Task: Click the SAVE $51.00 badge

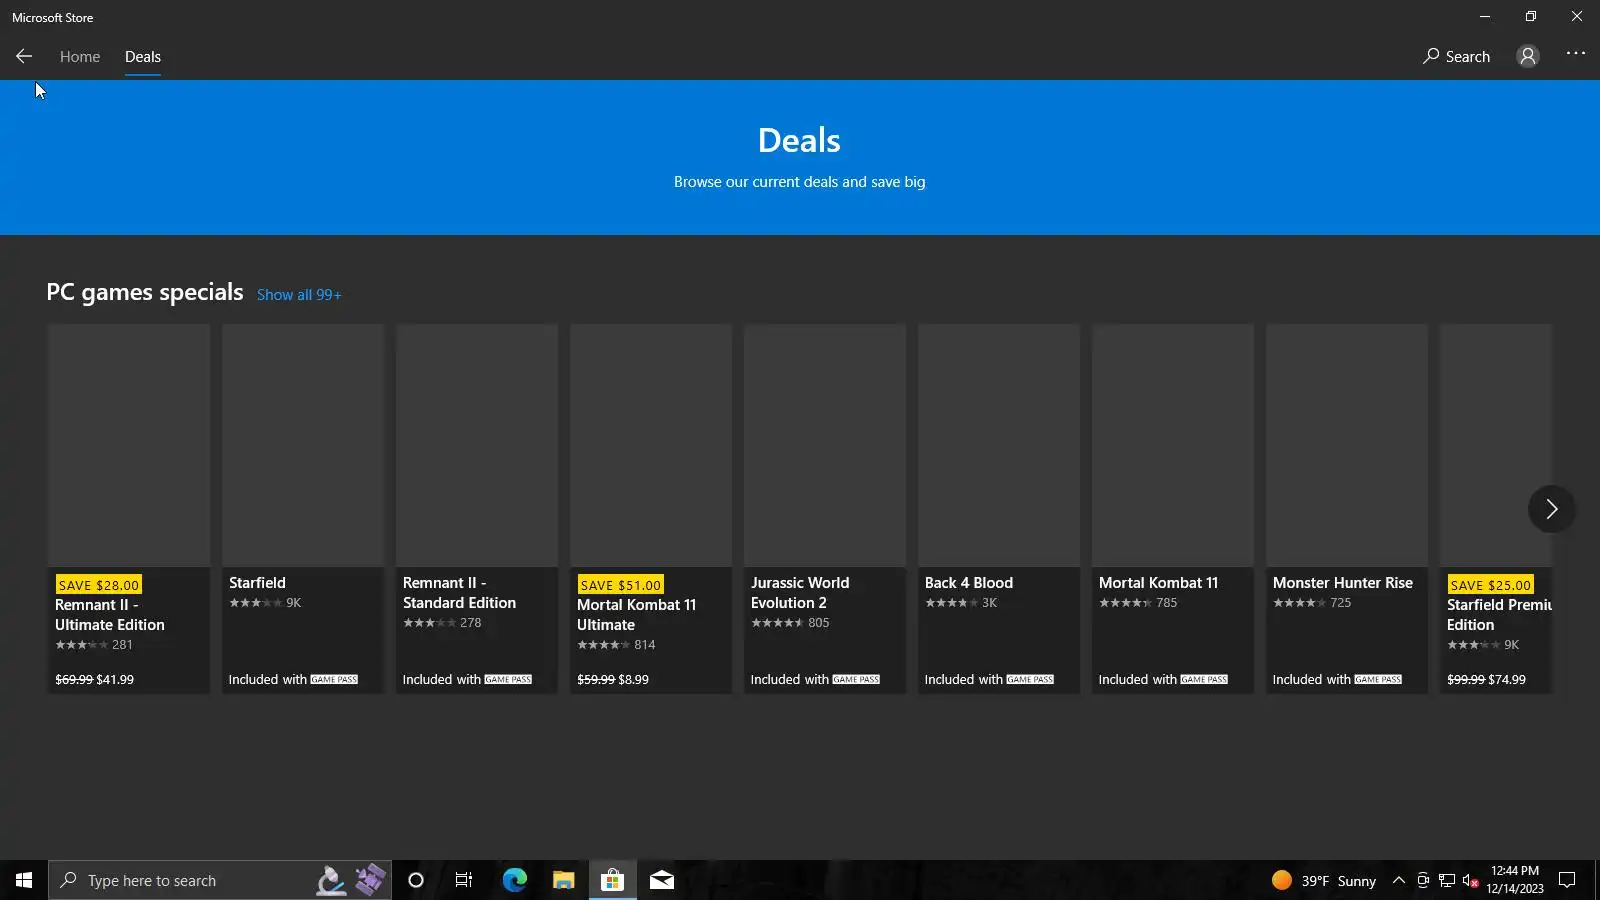Action: coord(620,585)
